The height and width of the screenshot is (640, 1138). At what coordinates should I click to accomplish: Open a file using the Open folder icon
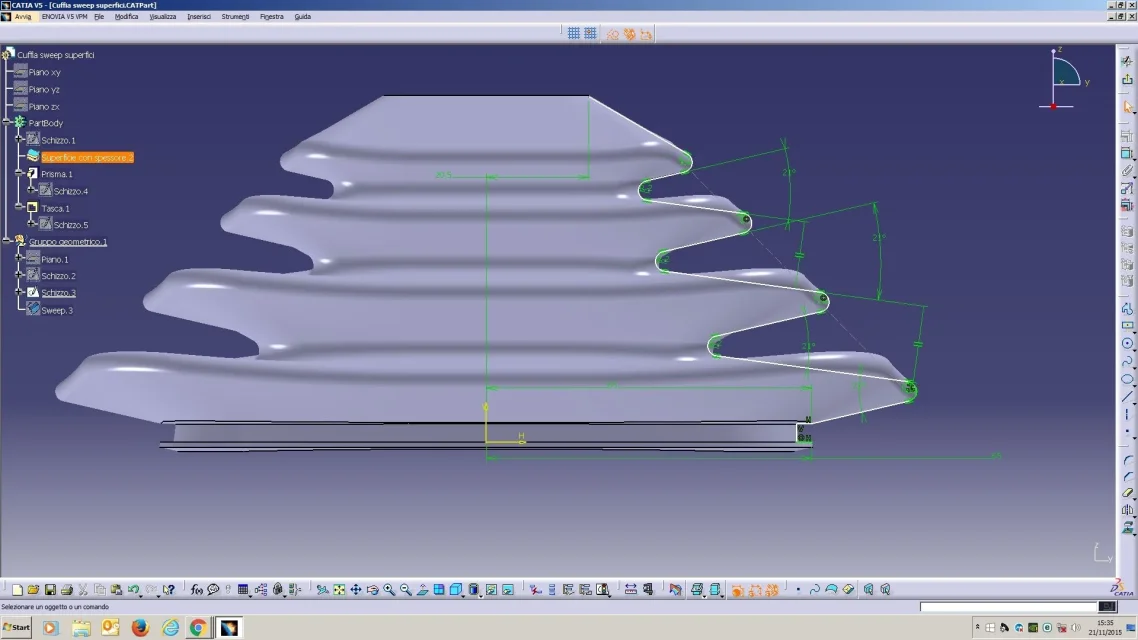(33, 590)
